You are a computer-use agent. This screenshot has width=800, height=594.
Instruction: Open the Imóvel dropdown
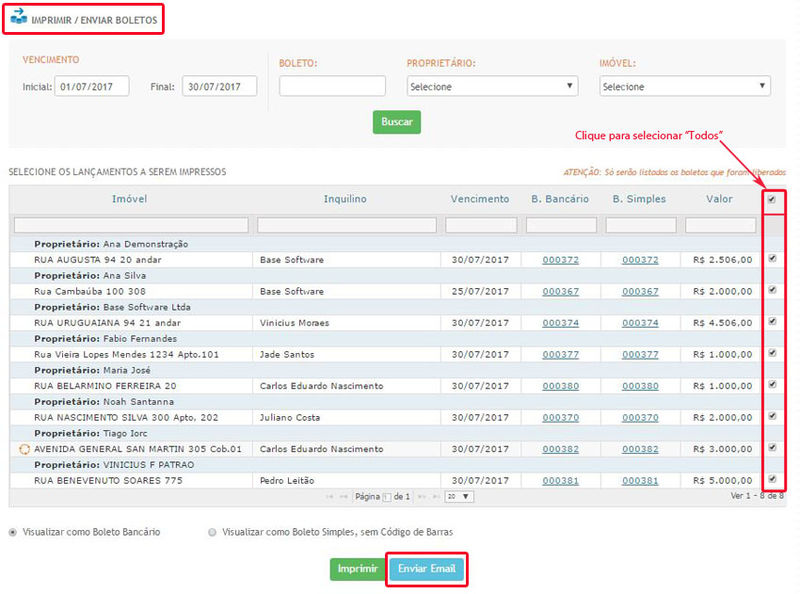click(x=685, y=87)
